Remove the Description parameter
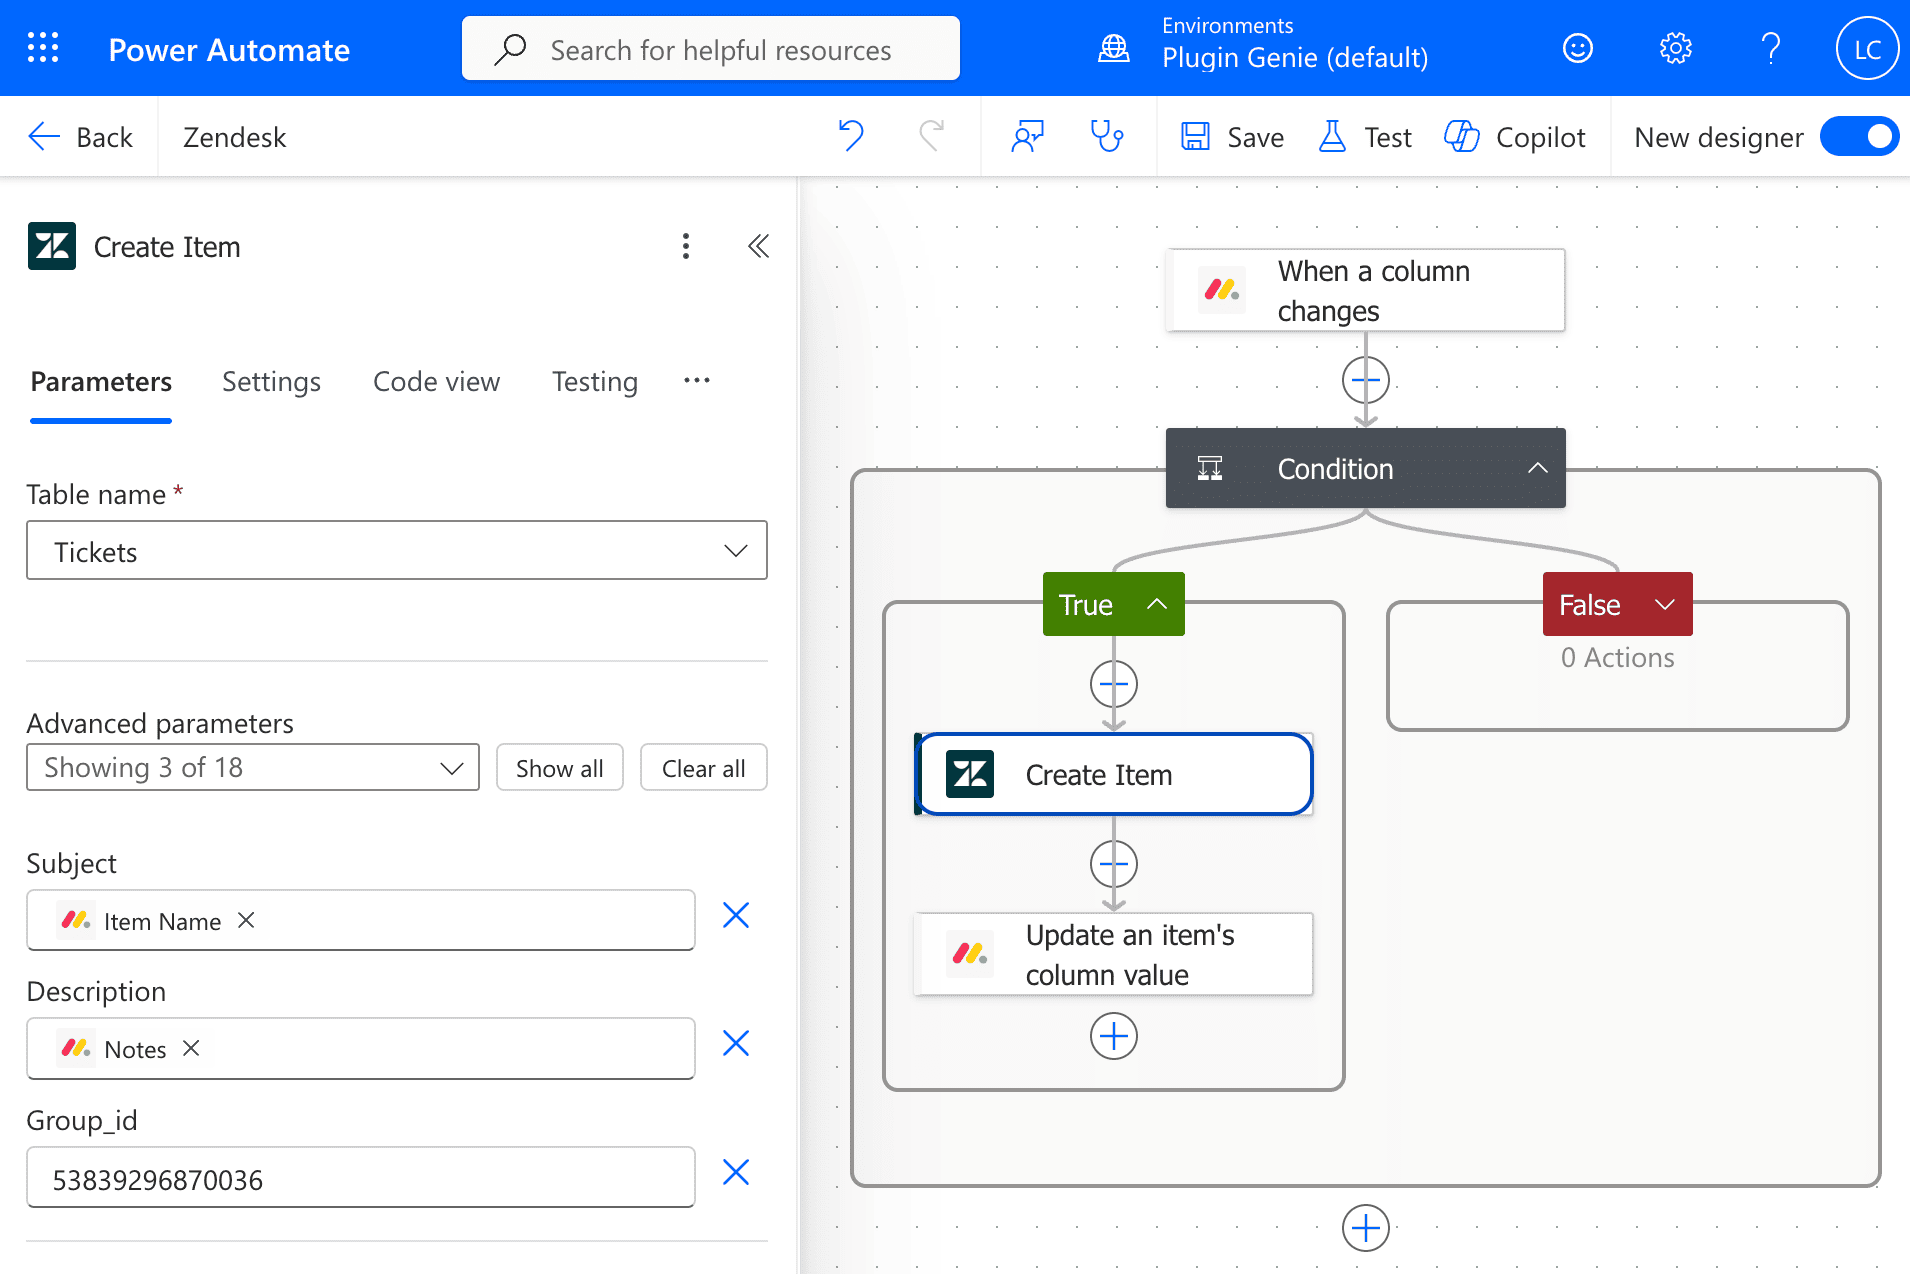The height and width of the screenshot is (1274, 1910). (x=736, y=1043)
